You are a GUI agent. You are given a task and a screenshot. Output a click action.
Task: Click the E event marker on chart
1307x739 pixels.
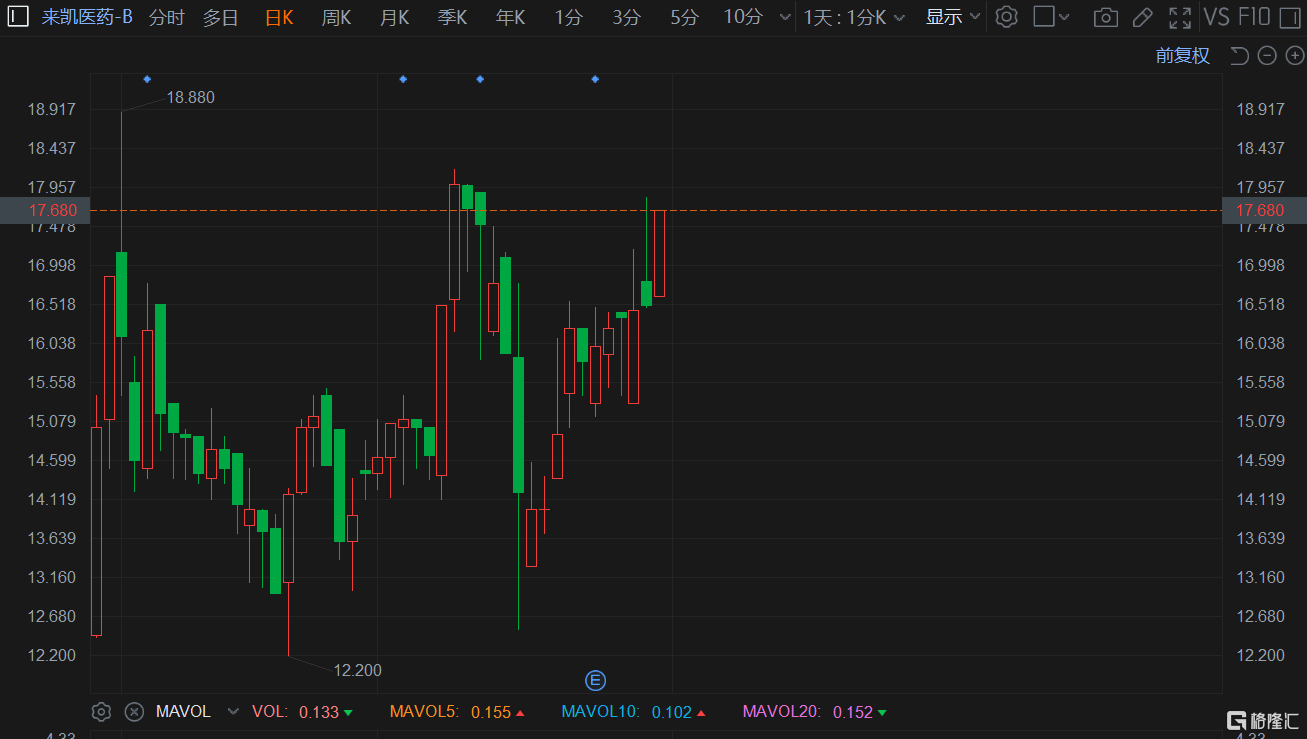point(595,681)
